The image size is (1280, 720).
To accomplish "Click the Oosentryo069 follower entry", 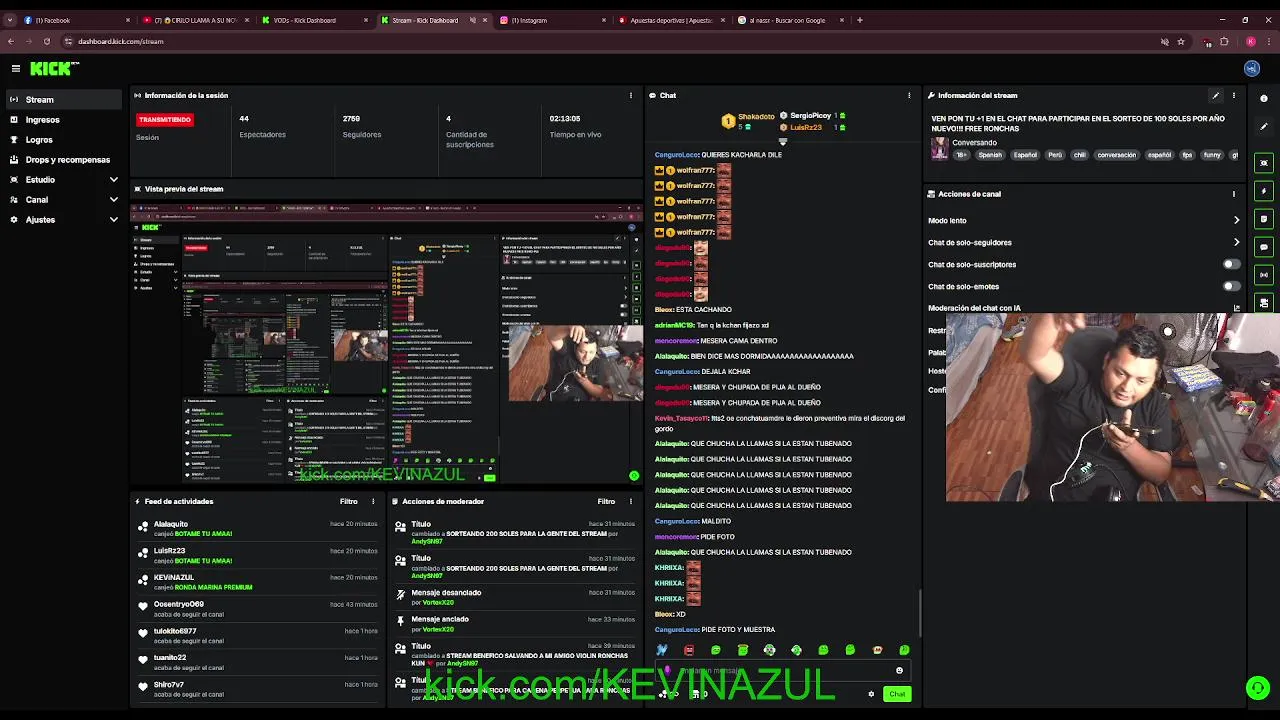I will (257, 608).
